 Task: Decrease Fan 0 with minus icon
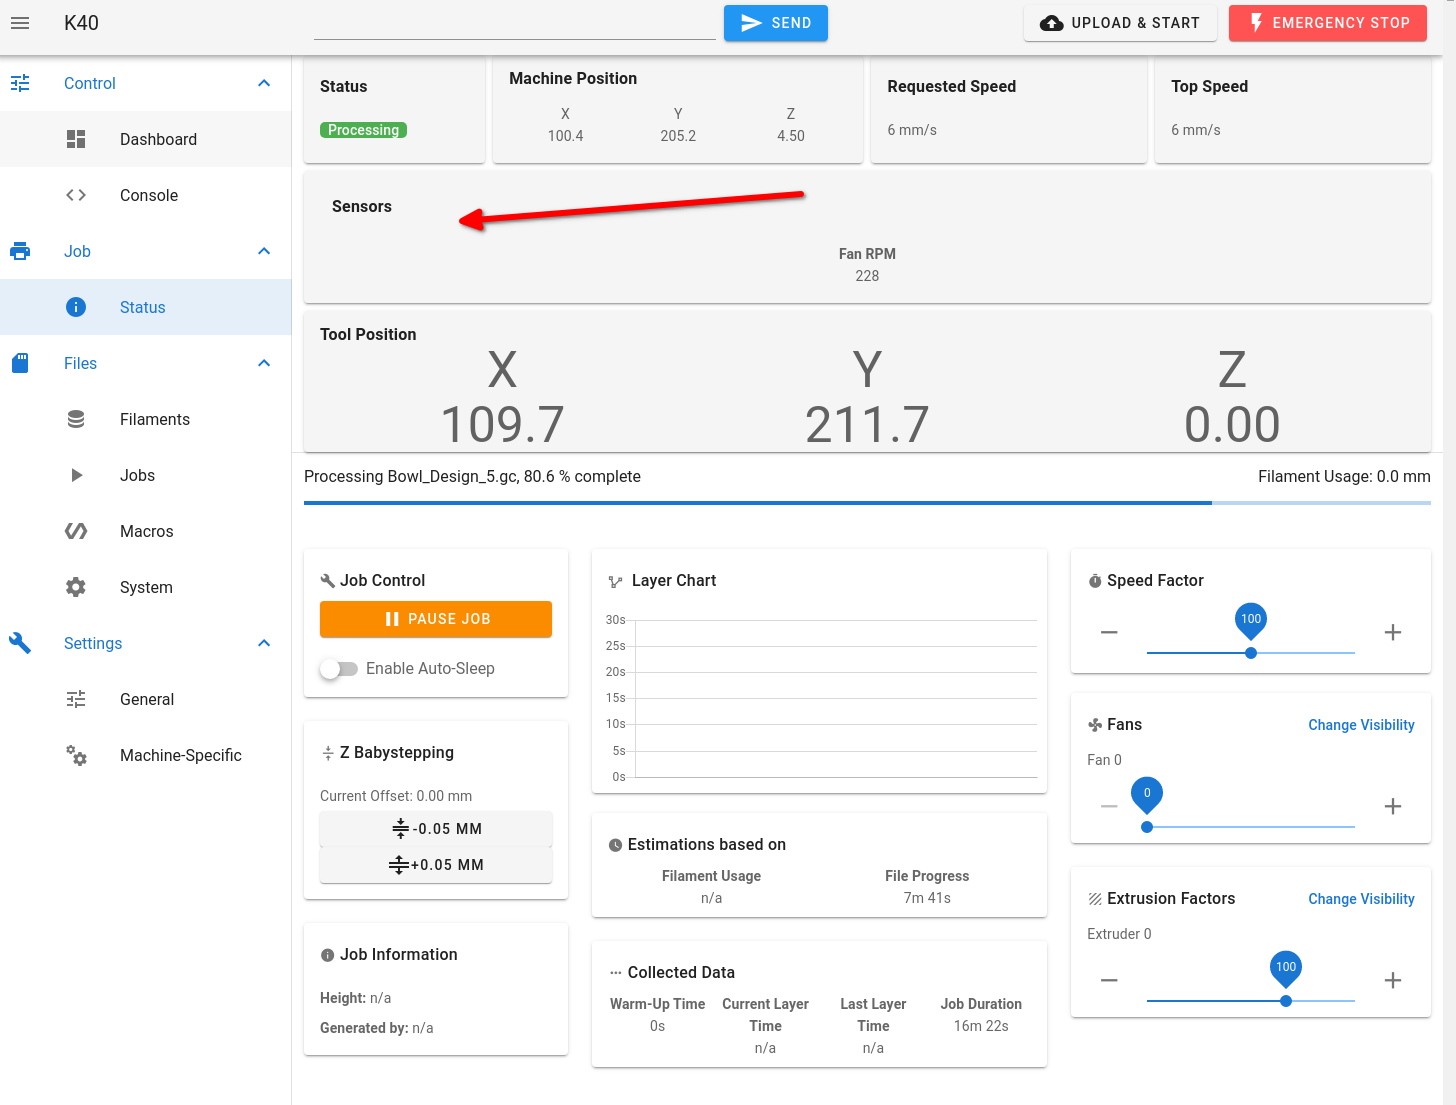point(1109,806)
